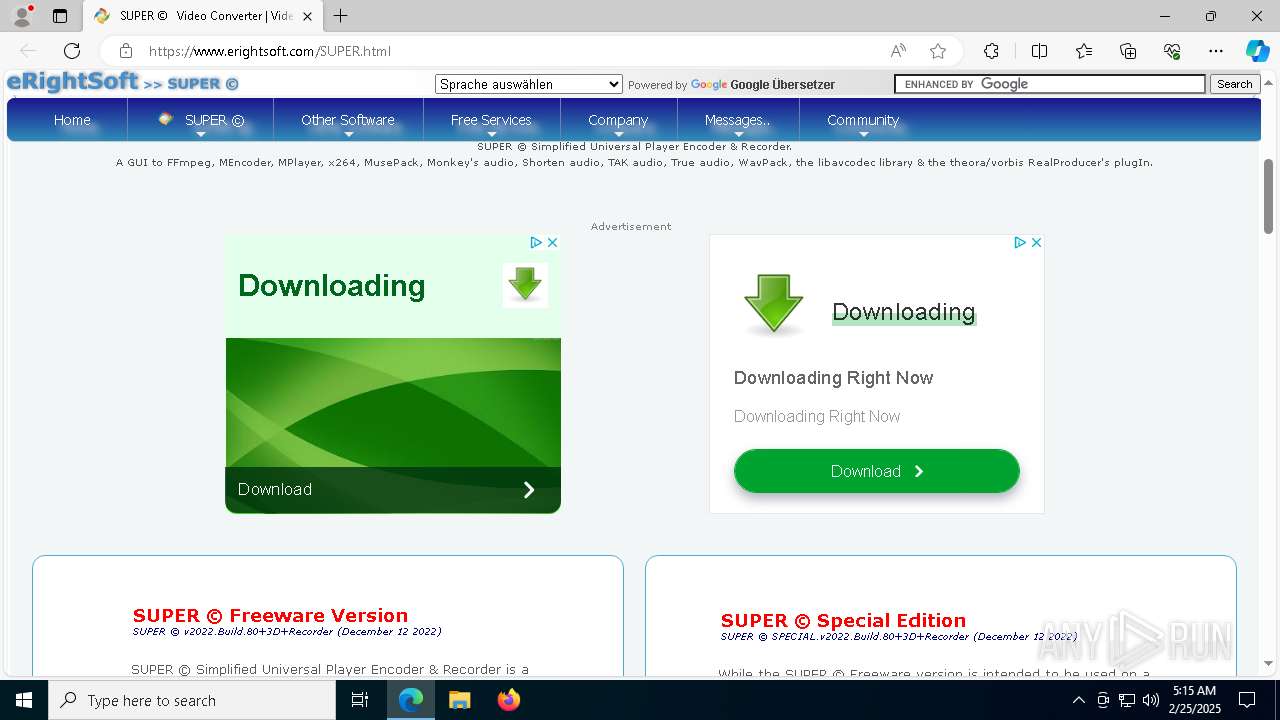The image size is (1280, 720).
Task: Show hidden system tray icons
Action: (x=1078, y=700)
